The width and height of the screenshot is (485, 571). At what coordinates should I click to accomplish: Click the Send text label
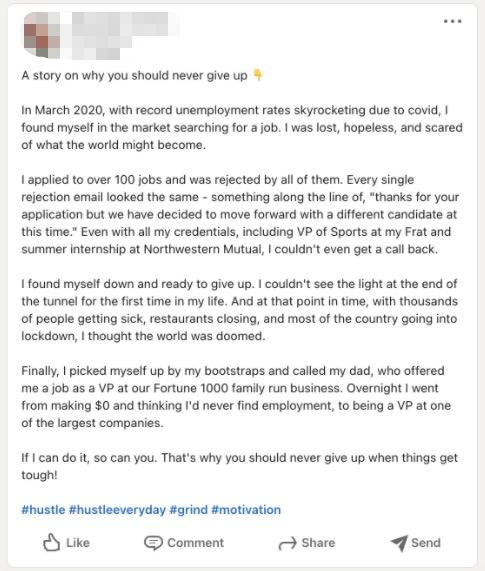click(x=426, y=543)
